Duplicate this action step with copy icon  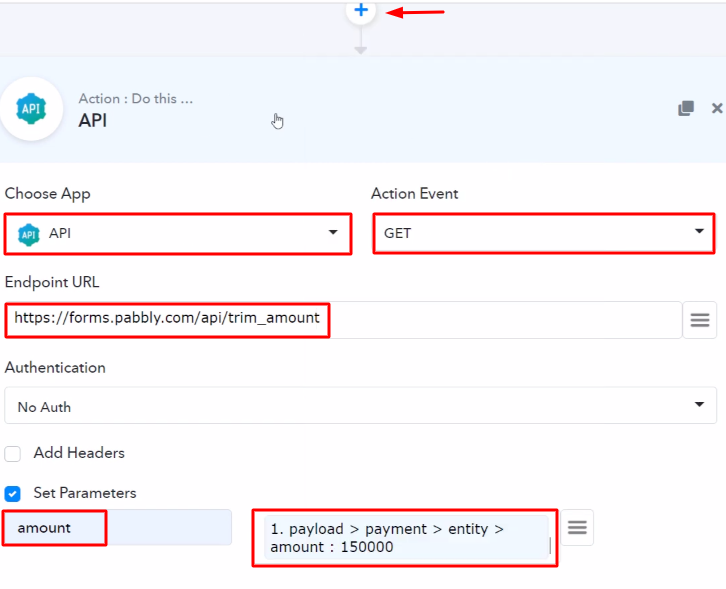click(x=686, y=108)
